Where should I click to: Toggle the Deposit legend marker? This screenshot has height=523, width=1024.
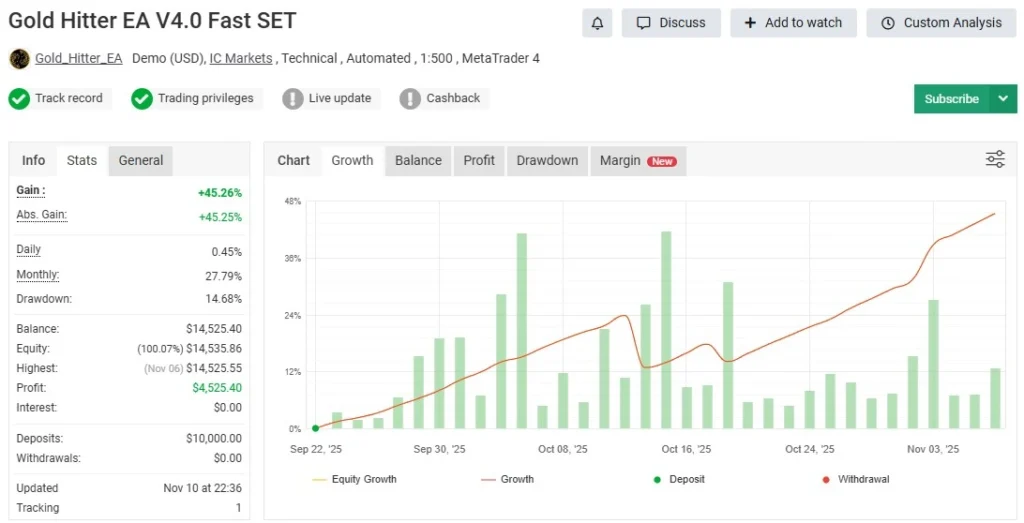[657, 479]
